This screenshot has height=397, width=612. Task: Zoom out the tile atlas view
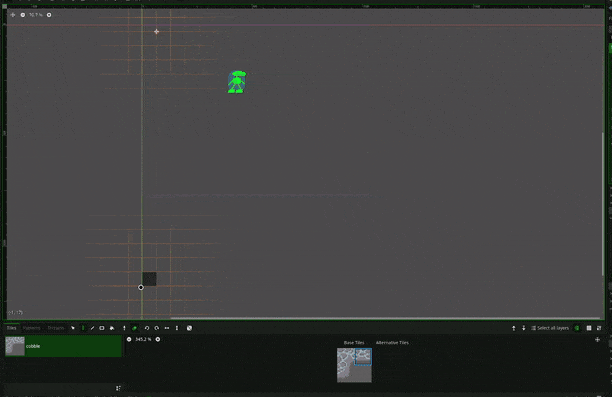129,339
